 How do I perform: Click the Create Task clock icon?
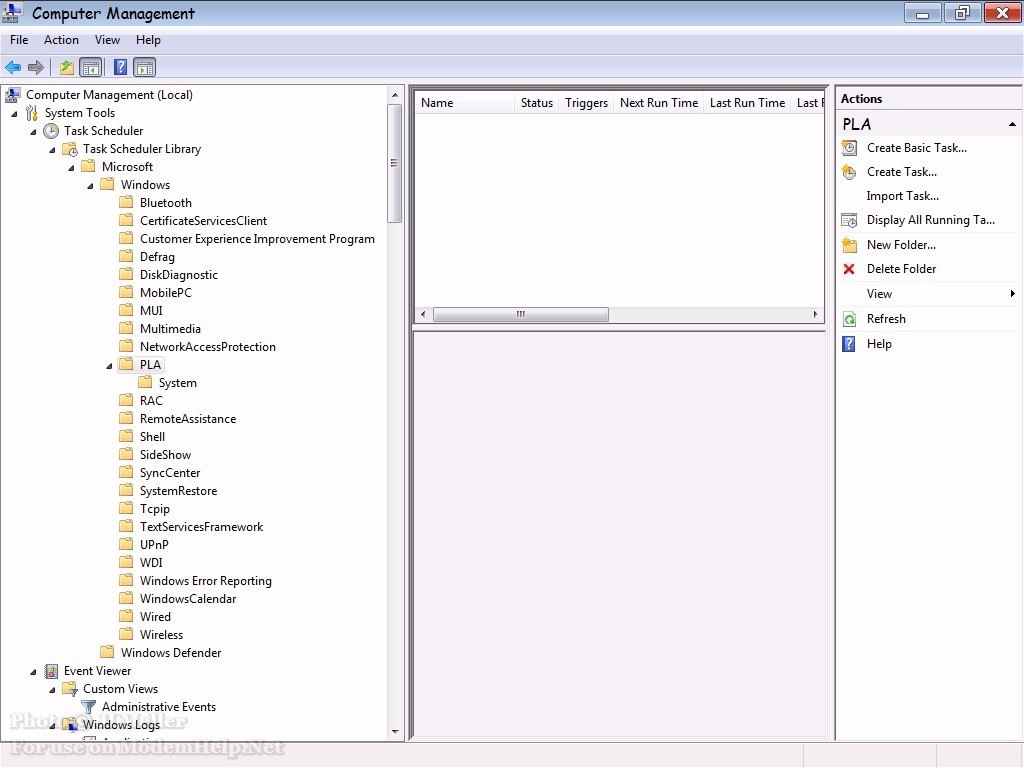(x=849, y=172)
